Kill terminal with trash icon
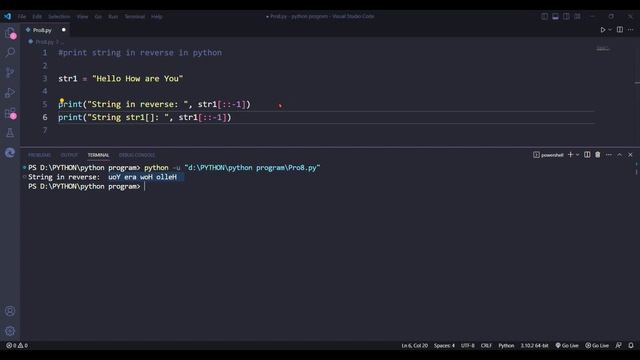This screenshot has height=360, width=640. (598, 155)
